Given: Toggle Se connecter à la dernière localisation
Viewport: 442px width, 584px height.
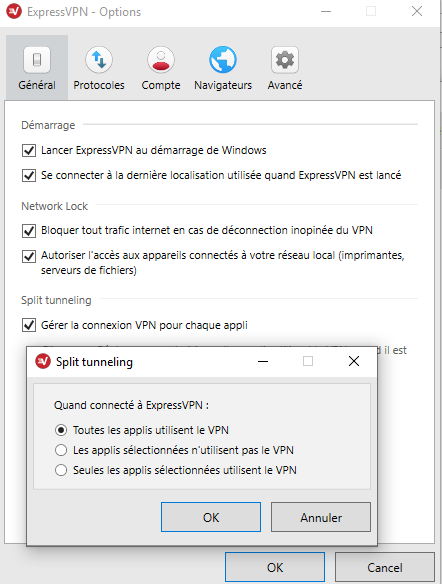Looking at the screenshot, I should coord(29,175).
